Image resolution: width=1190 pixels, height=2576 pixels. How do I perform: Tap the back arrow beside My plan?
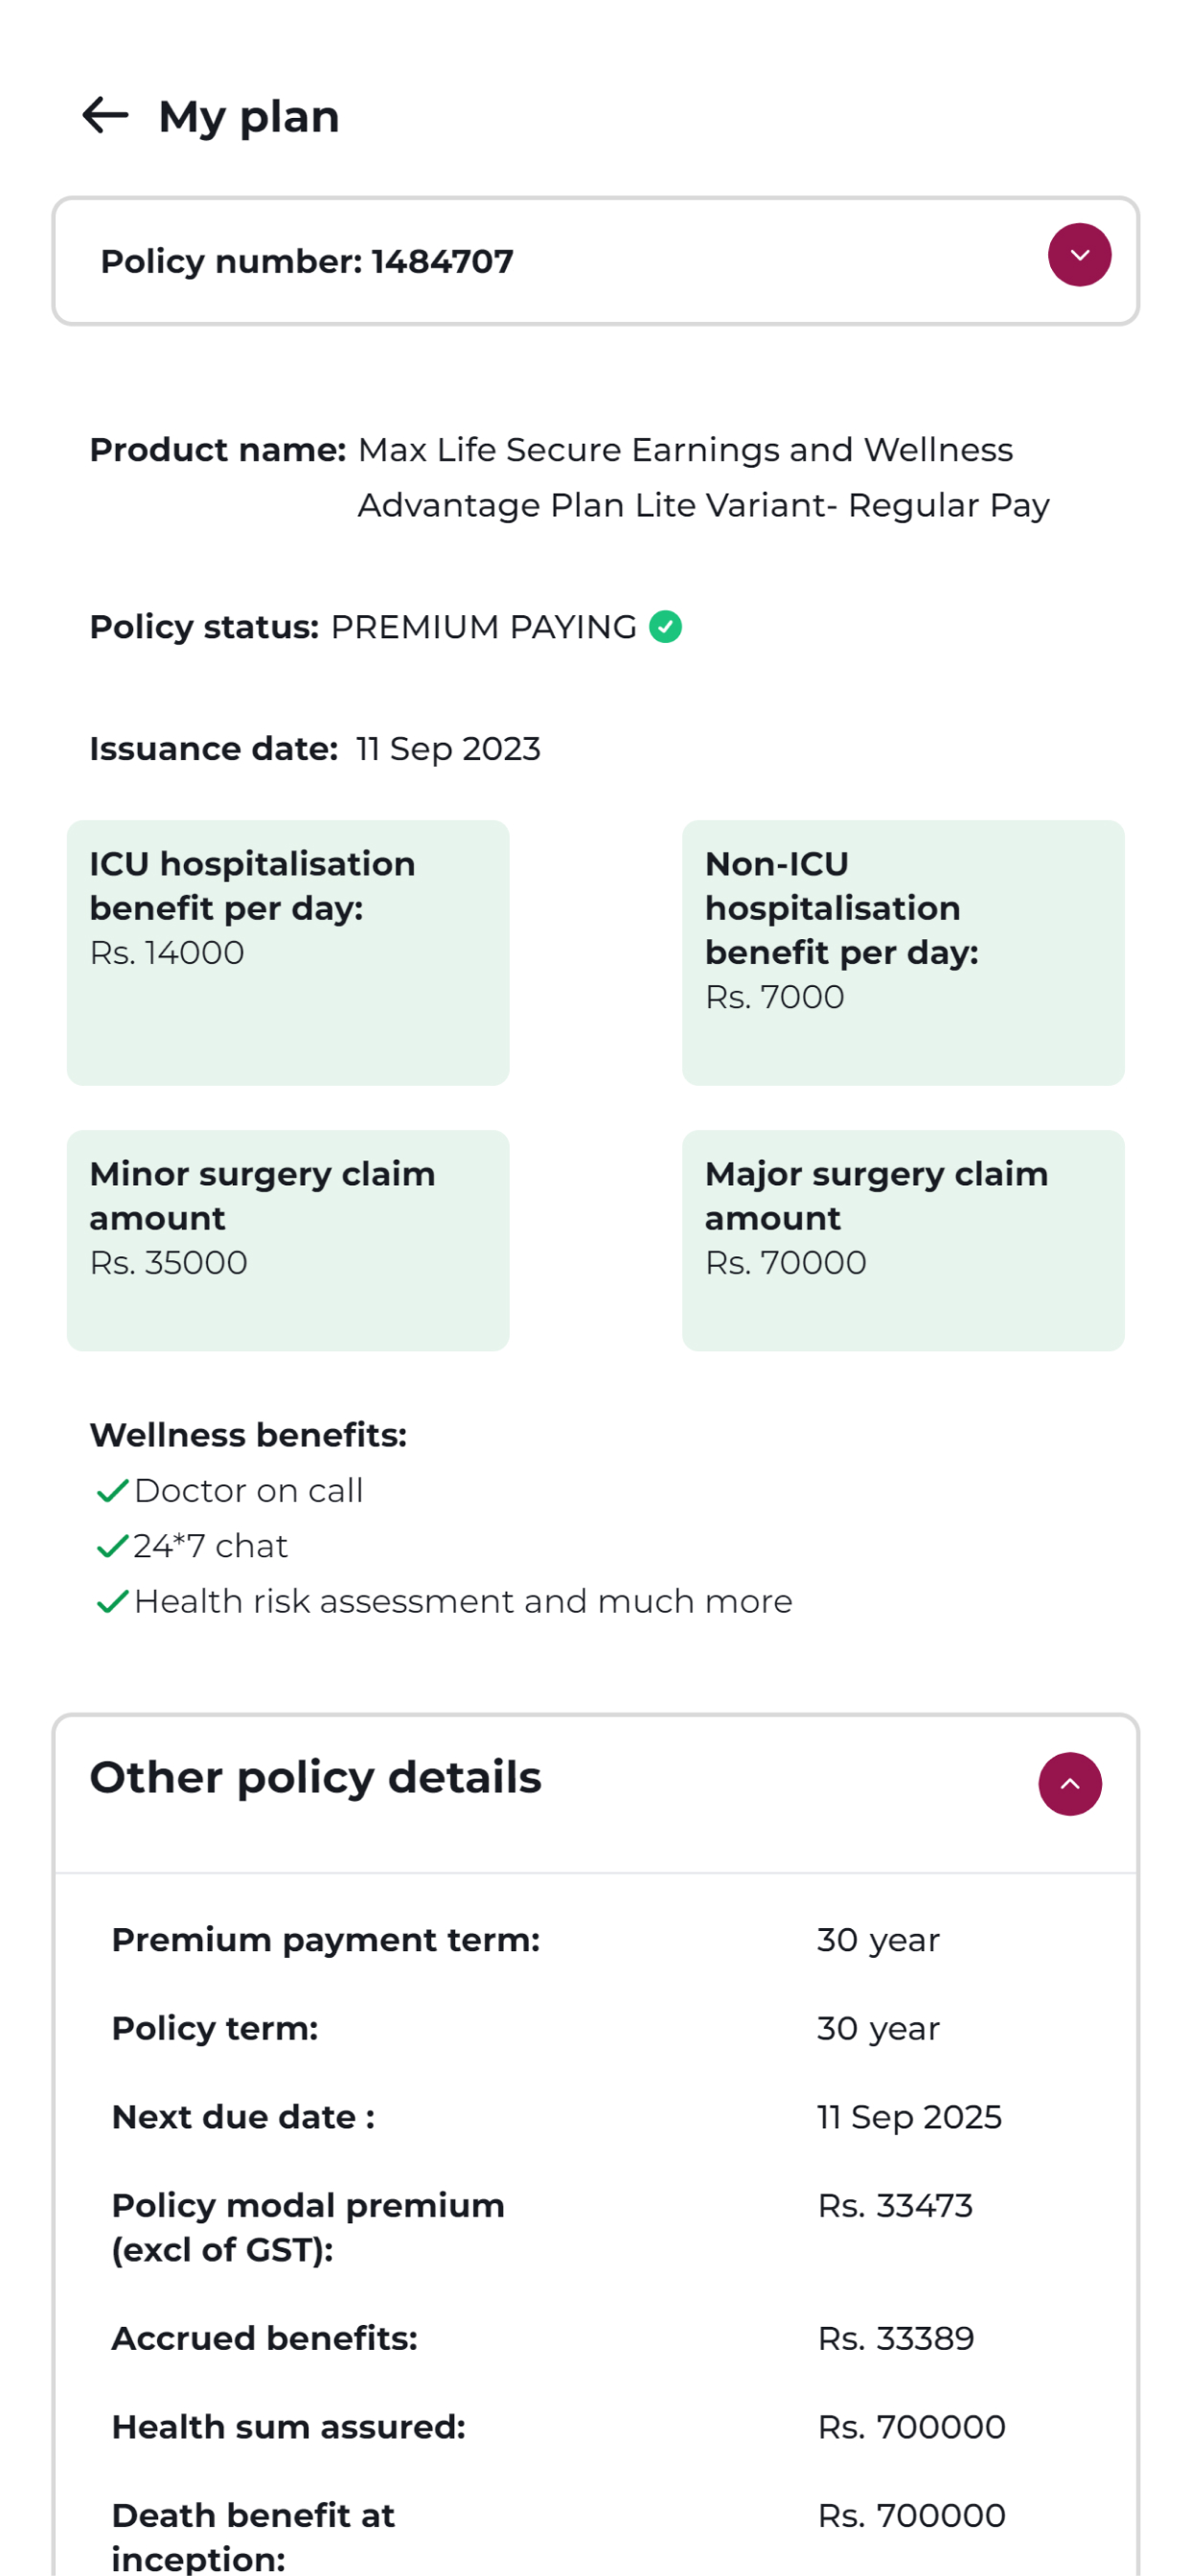pos(105,116)
